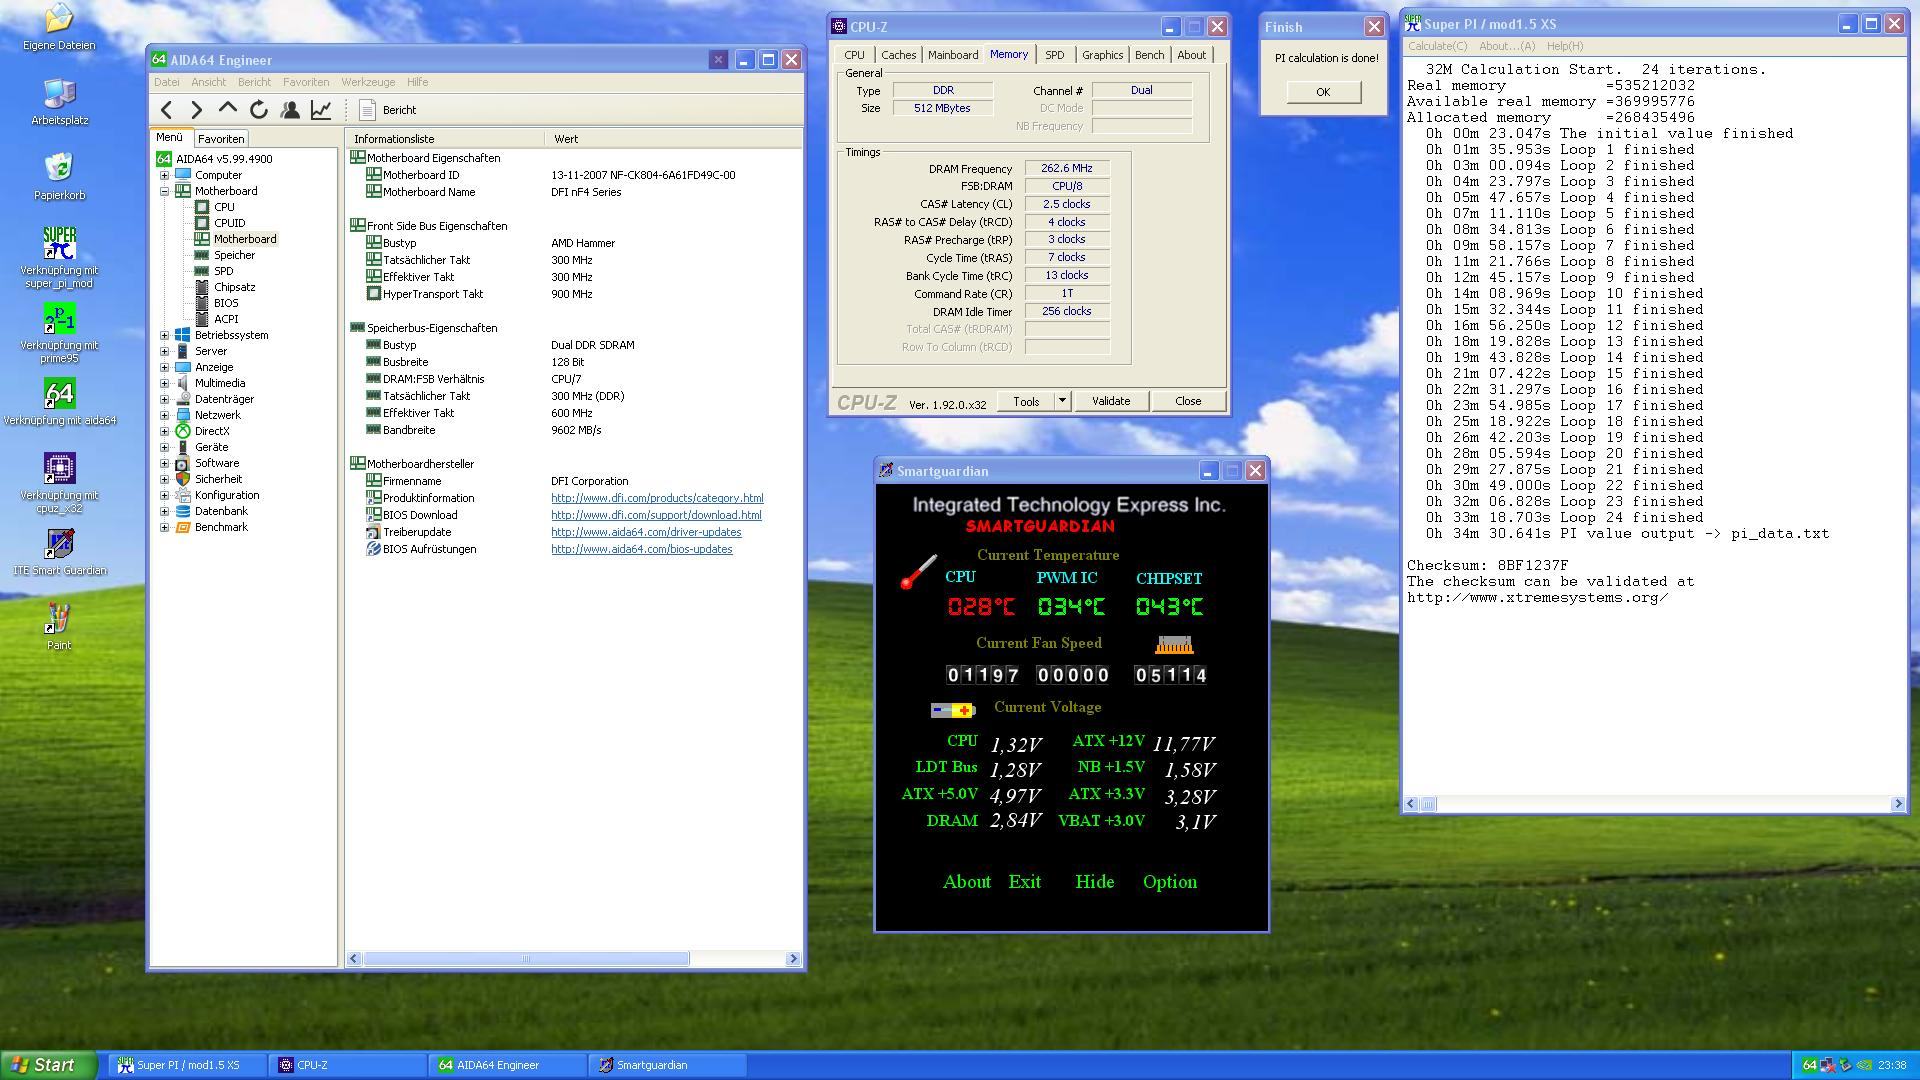This screenshot has height=1080, width=1920.
Task: Click the Smartguardian thermometer icon
Action: (918, 572)
